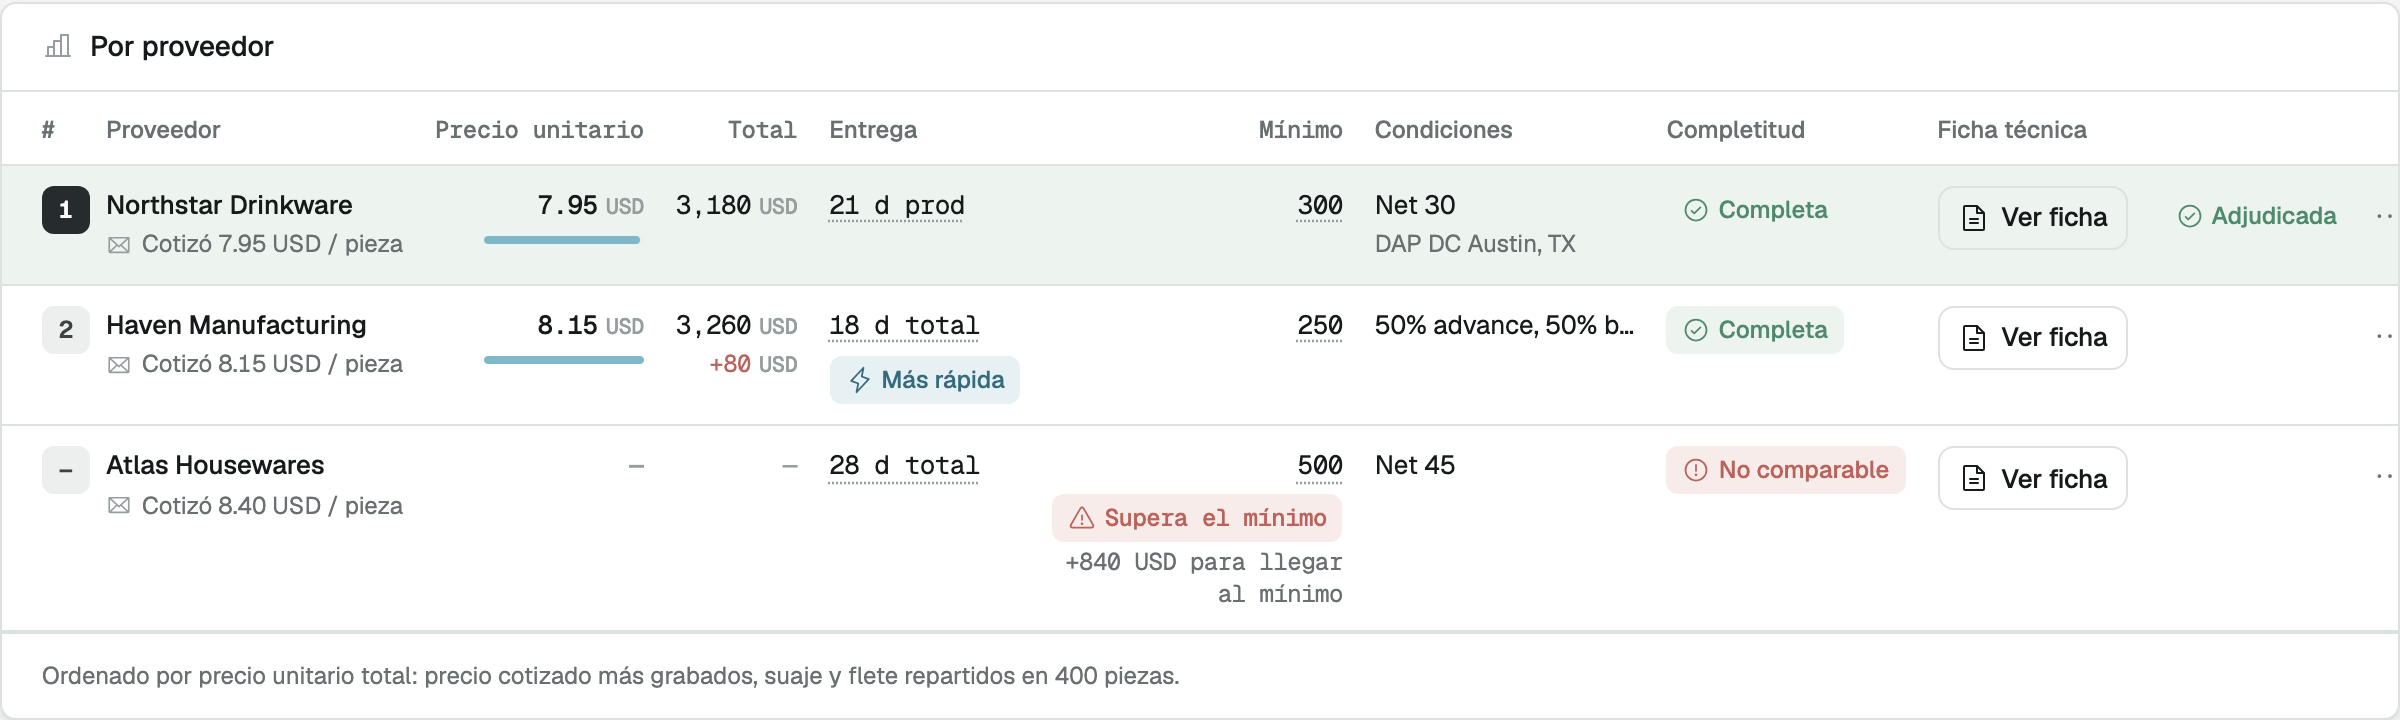
Task: Sort by the Mínimo column header
Action: pos(1300,130)
